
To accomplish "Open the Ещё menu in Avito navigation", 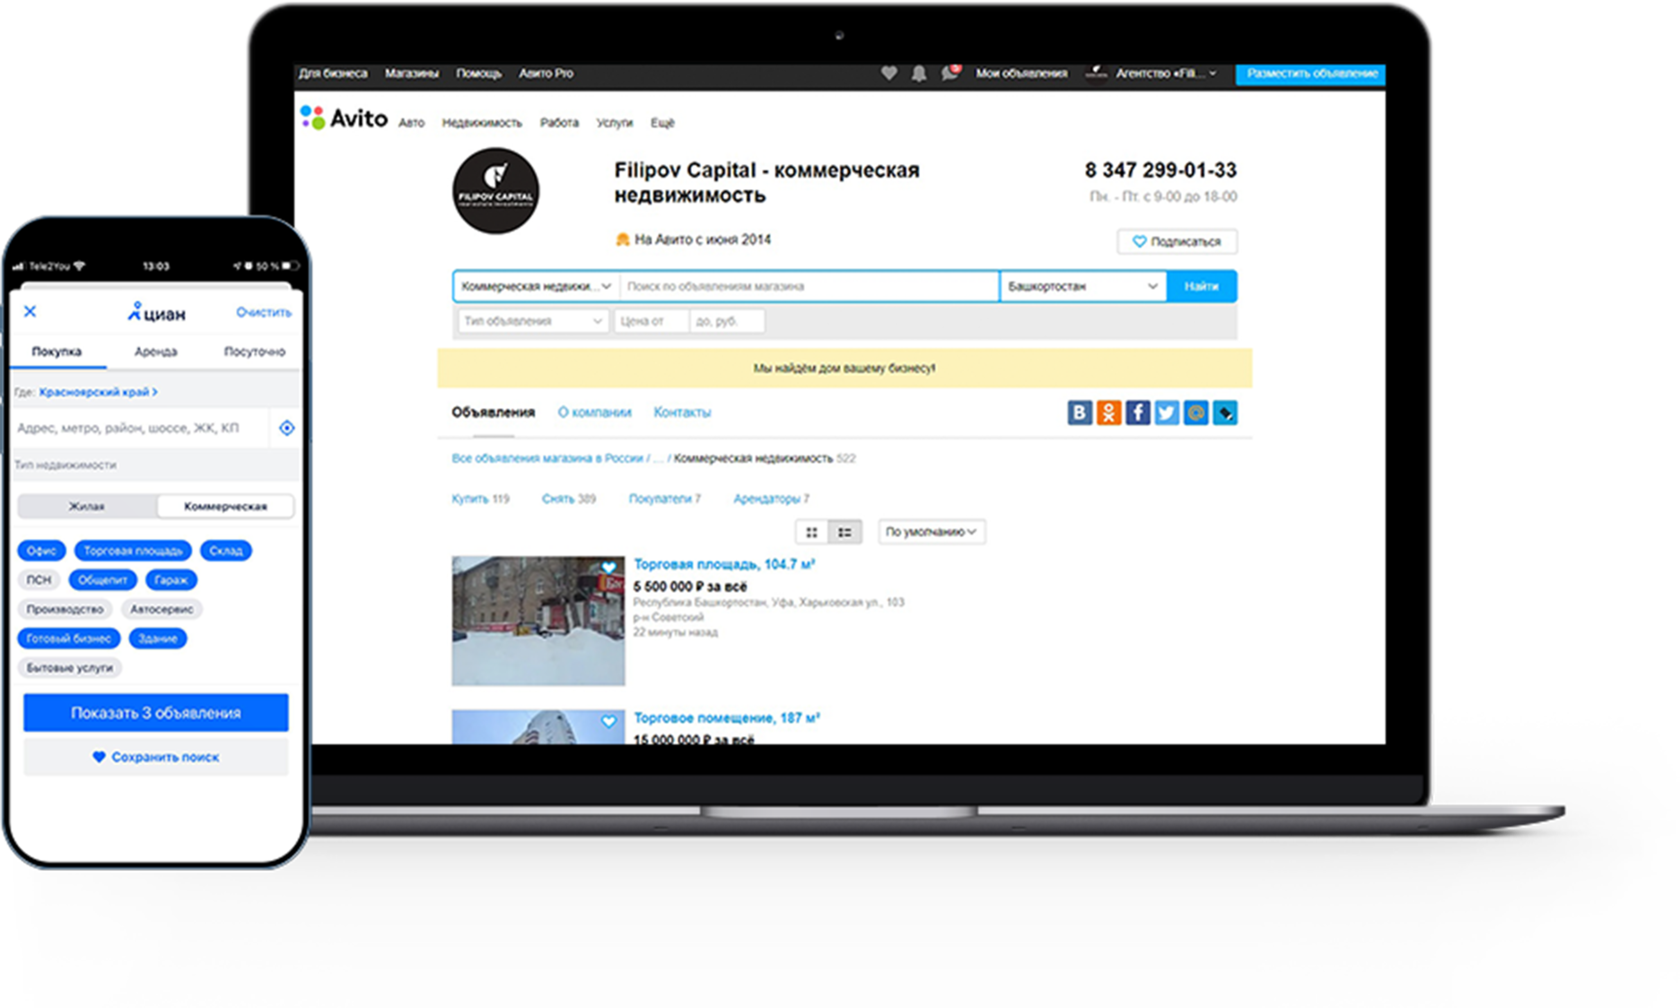I will [663, 123].
